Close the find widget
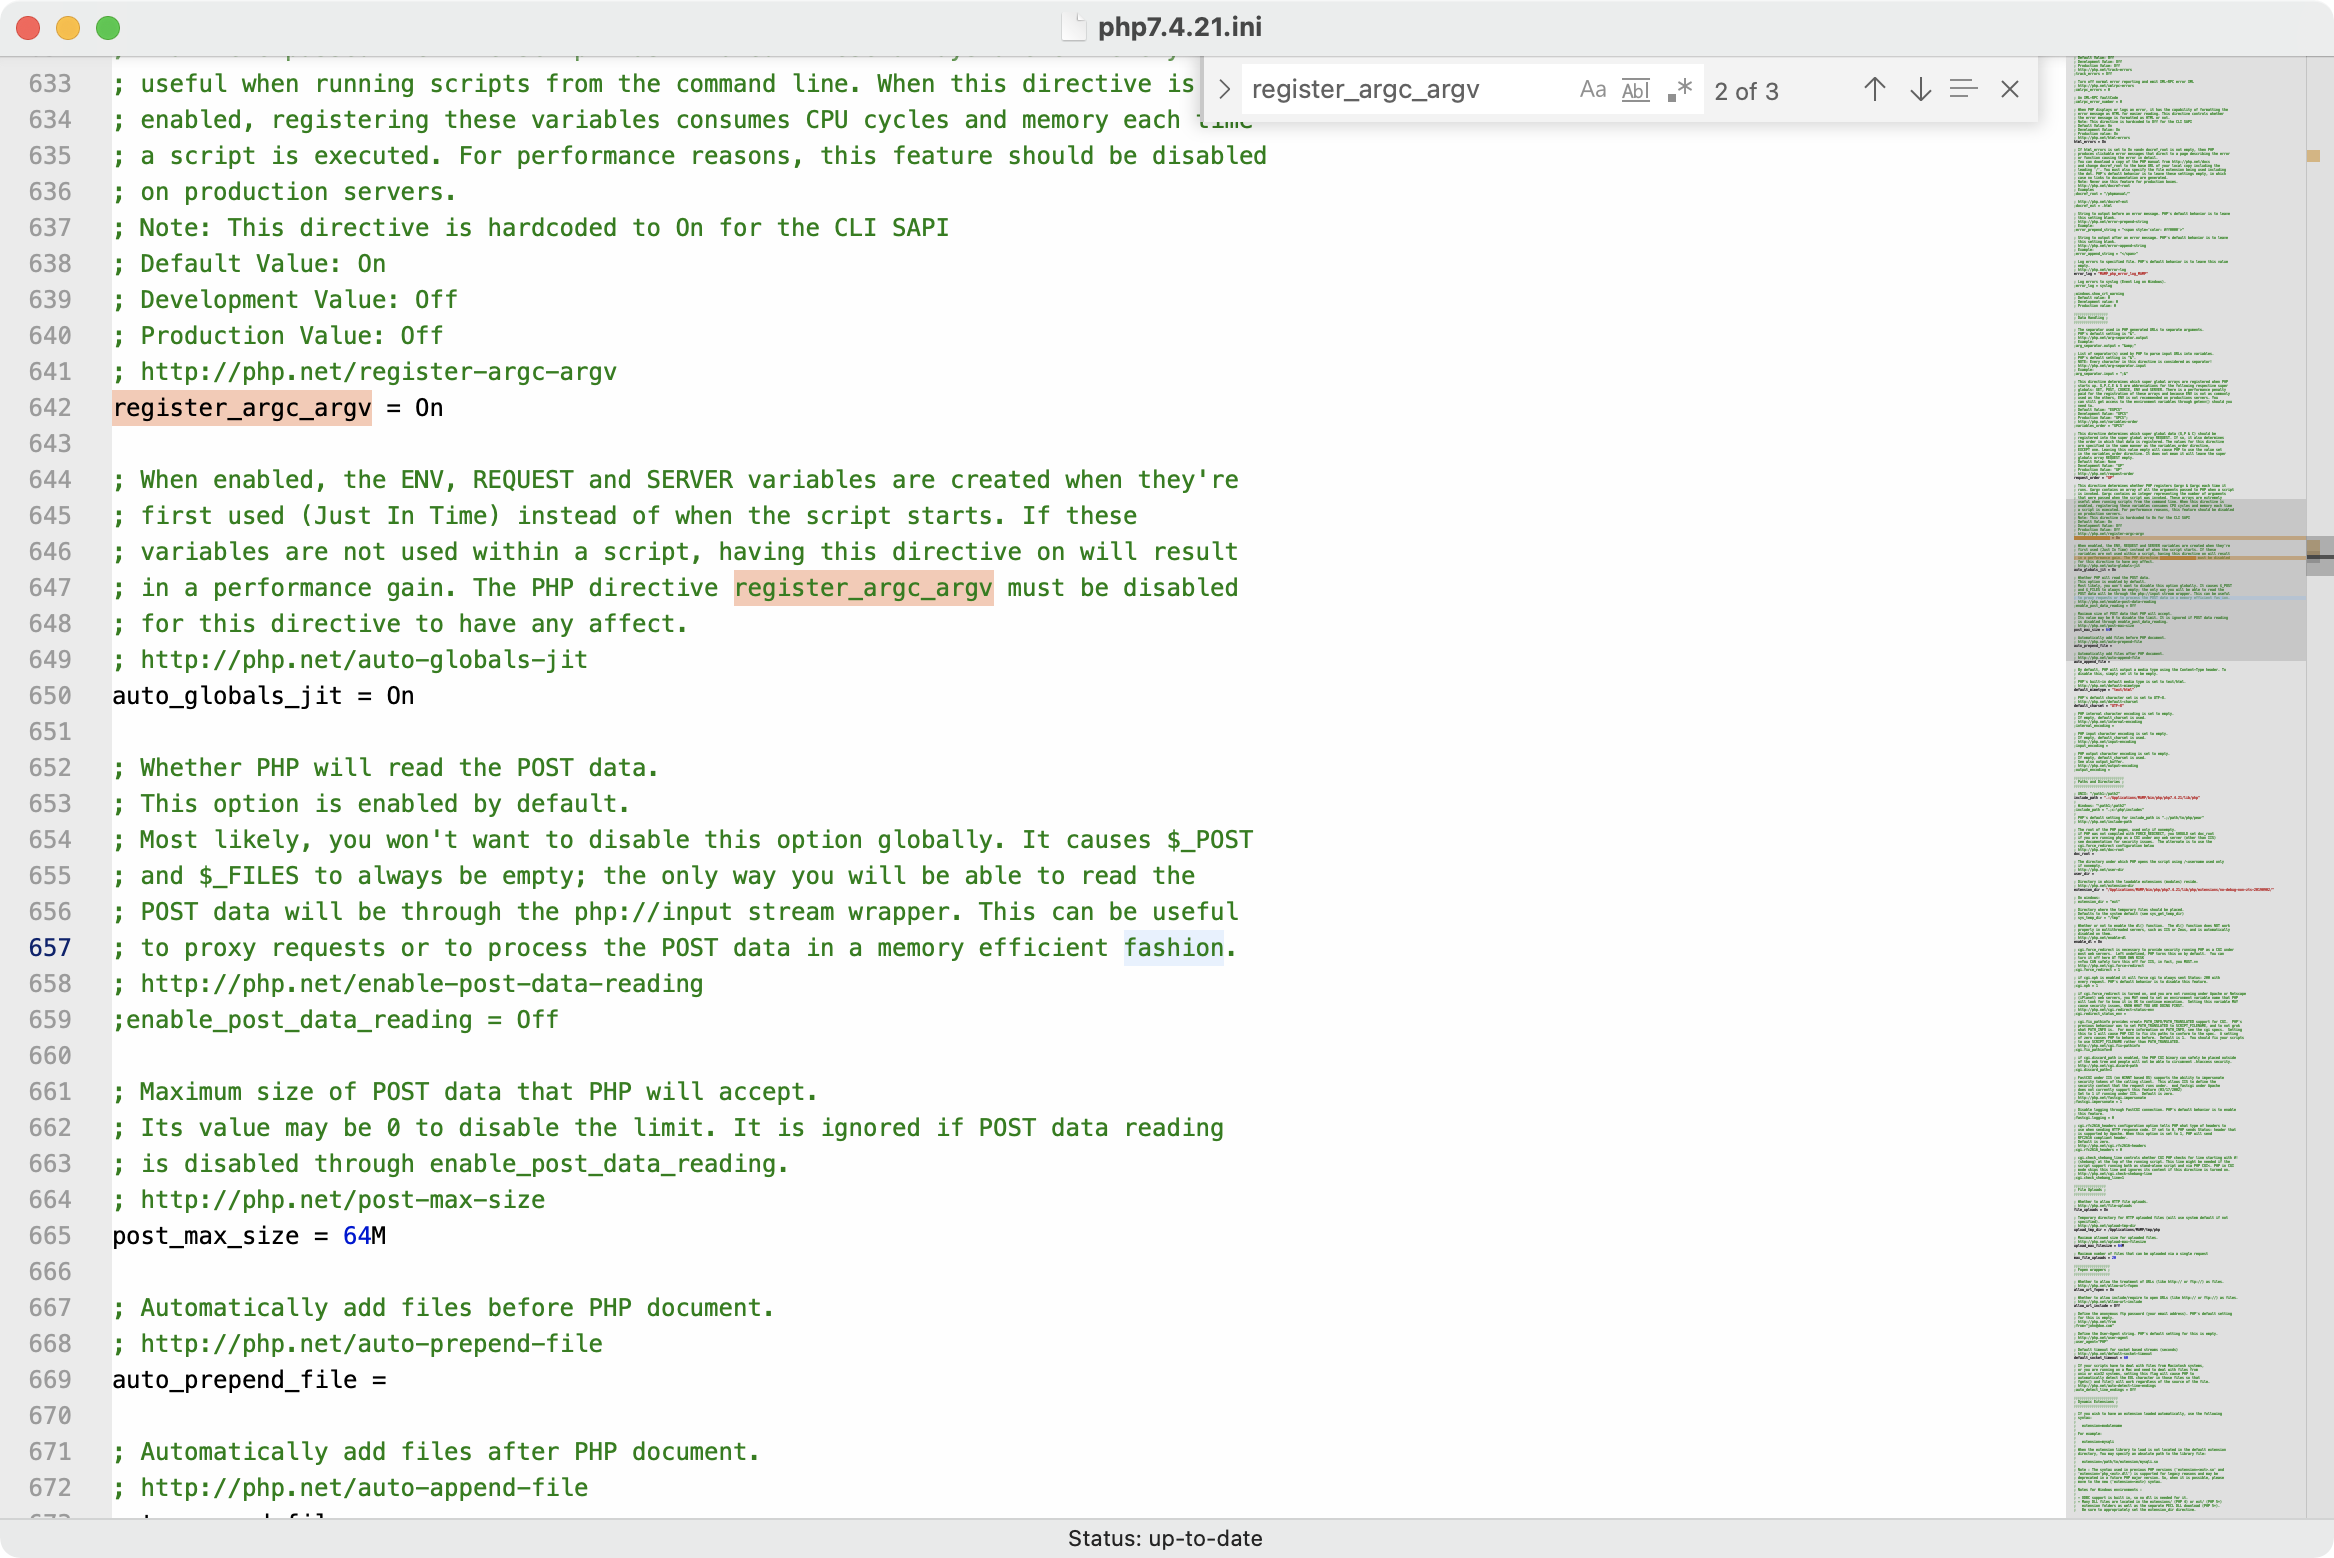The width and height of the screenshot is (2334, 1558). coord(2010,90)
